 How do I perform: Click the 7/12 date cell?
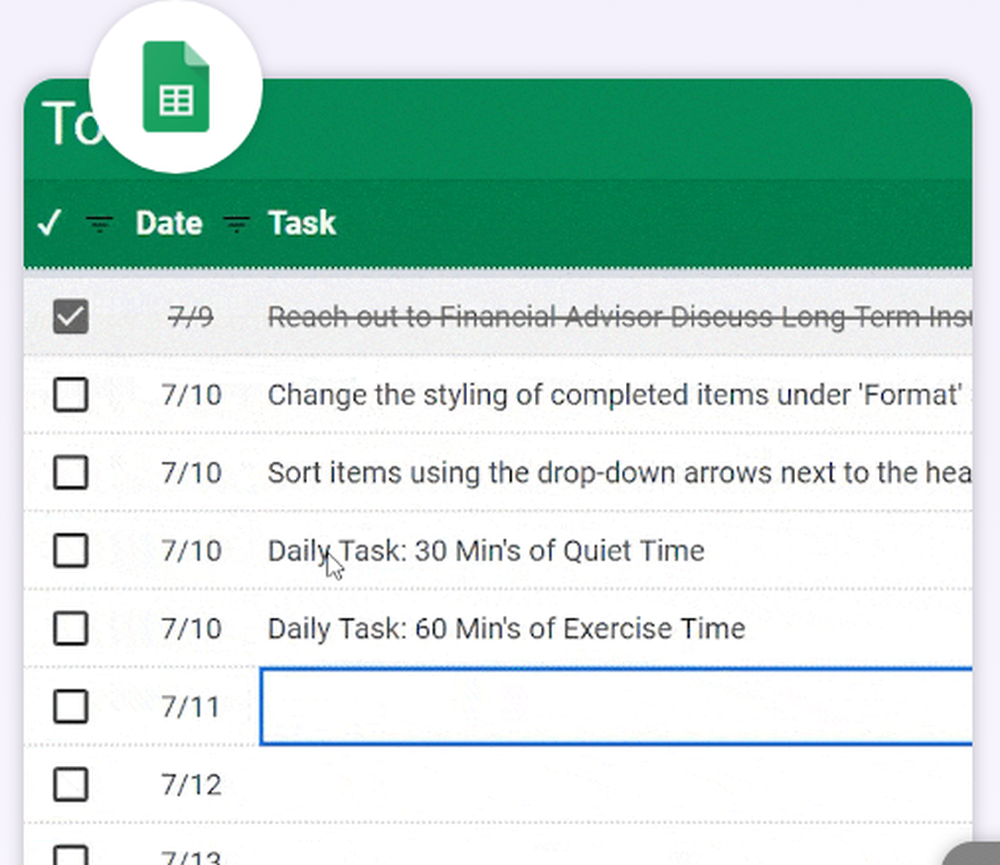coord(191,785)
